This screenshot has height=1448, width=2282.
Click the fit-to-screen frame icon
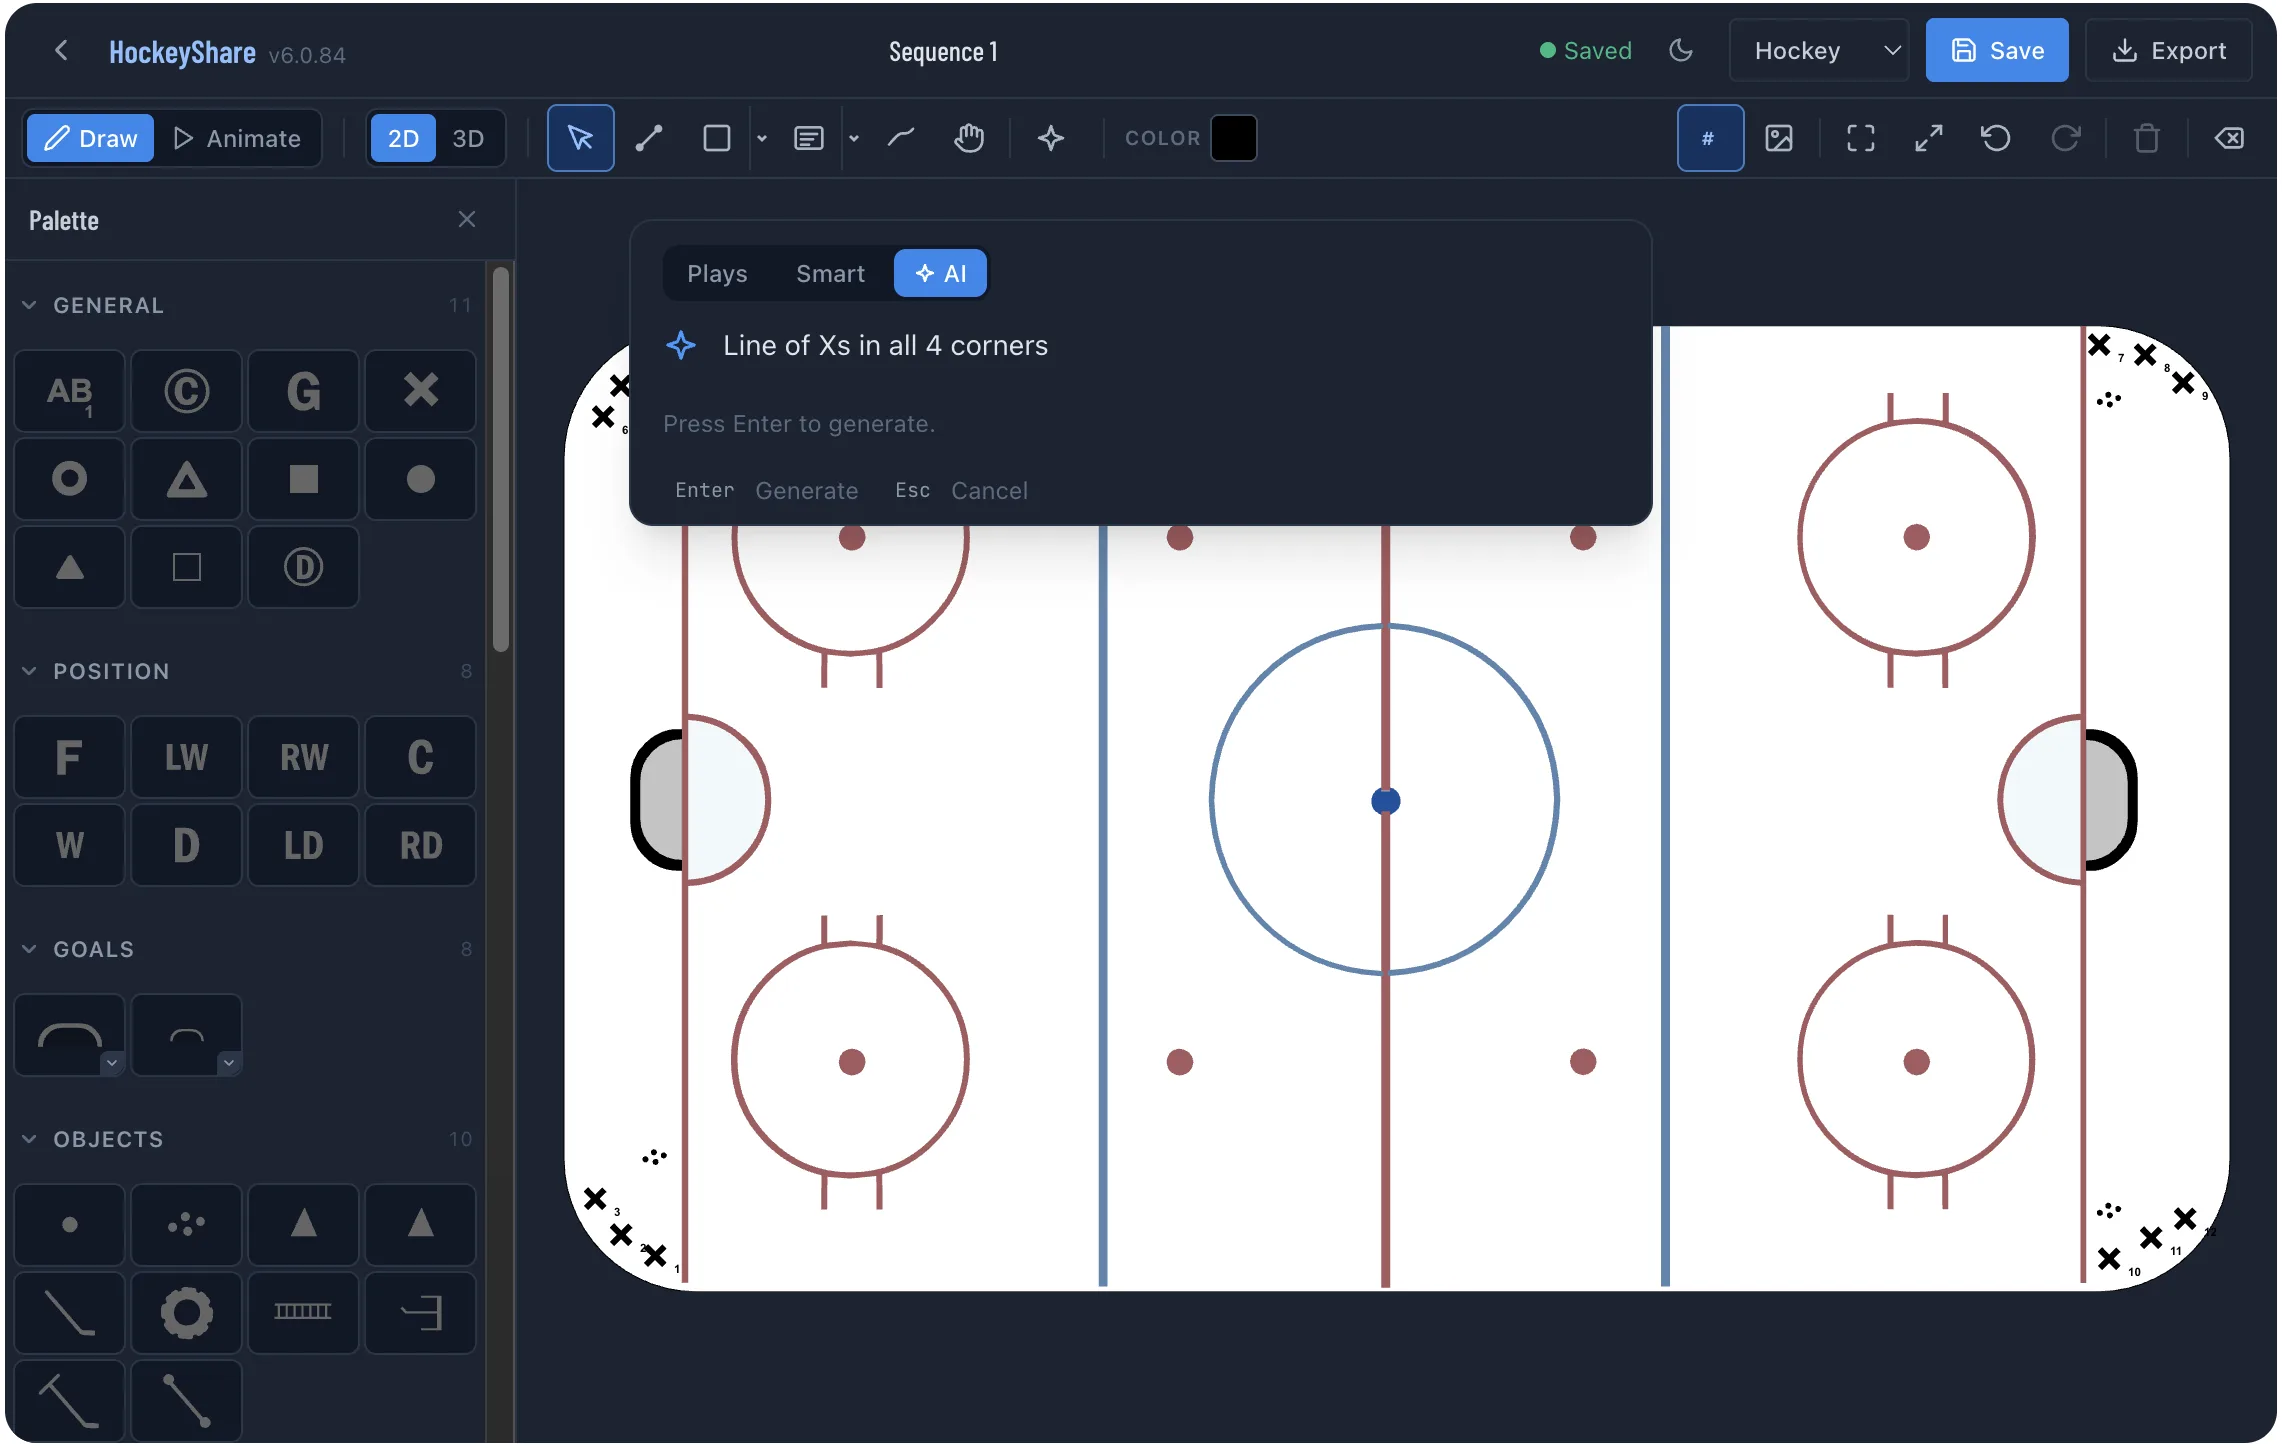tap(1861, 138)
